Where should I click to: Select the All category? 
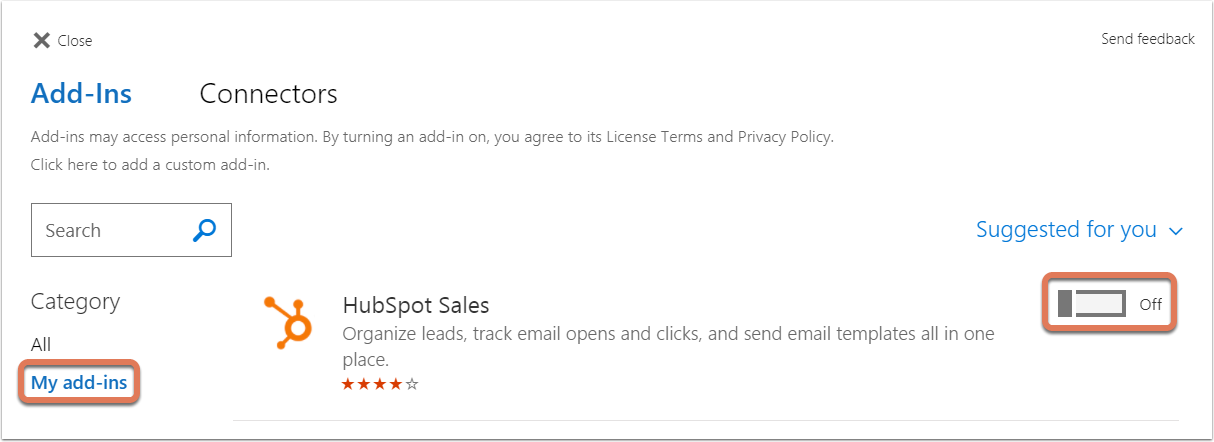point(41,344)
